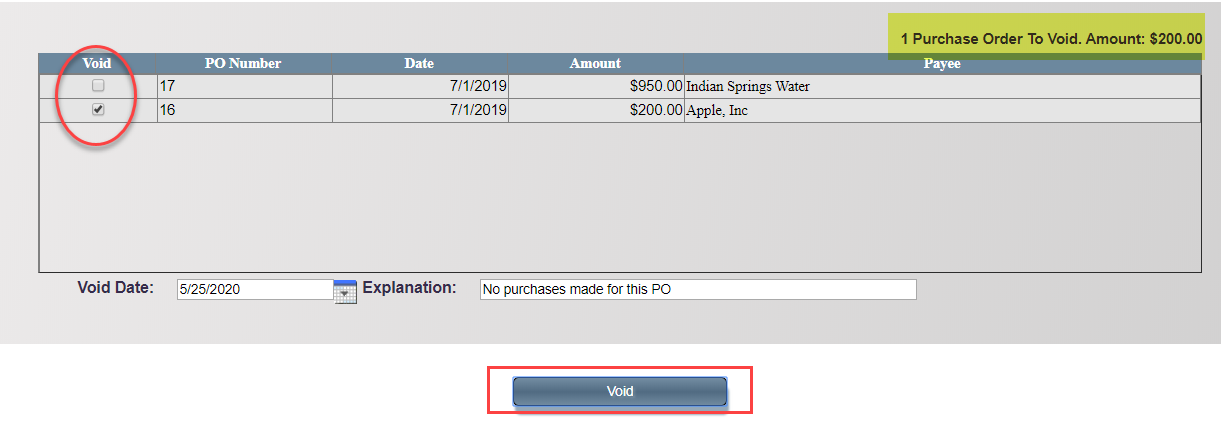
Task: Sort by the Amount column header
Action: 595,63
